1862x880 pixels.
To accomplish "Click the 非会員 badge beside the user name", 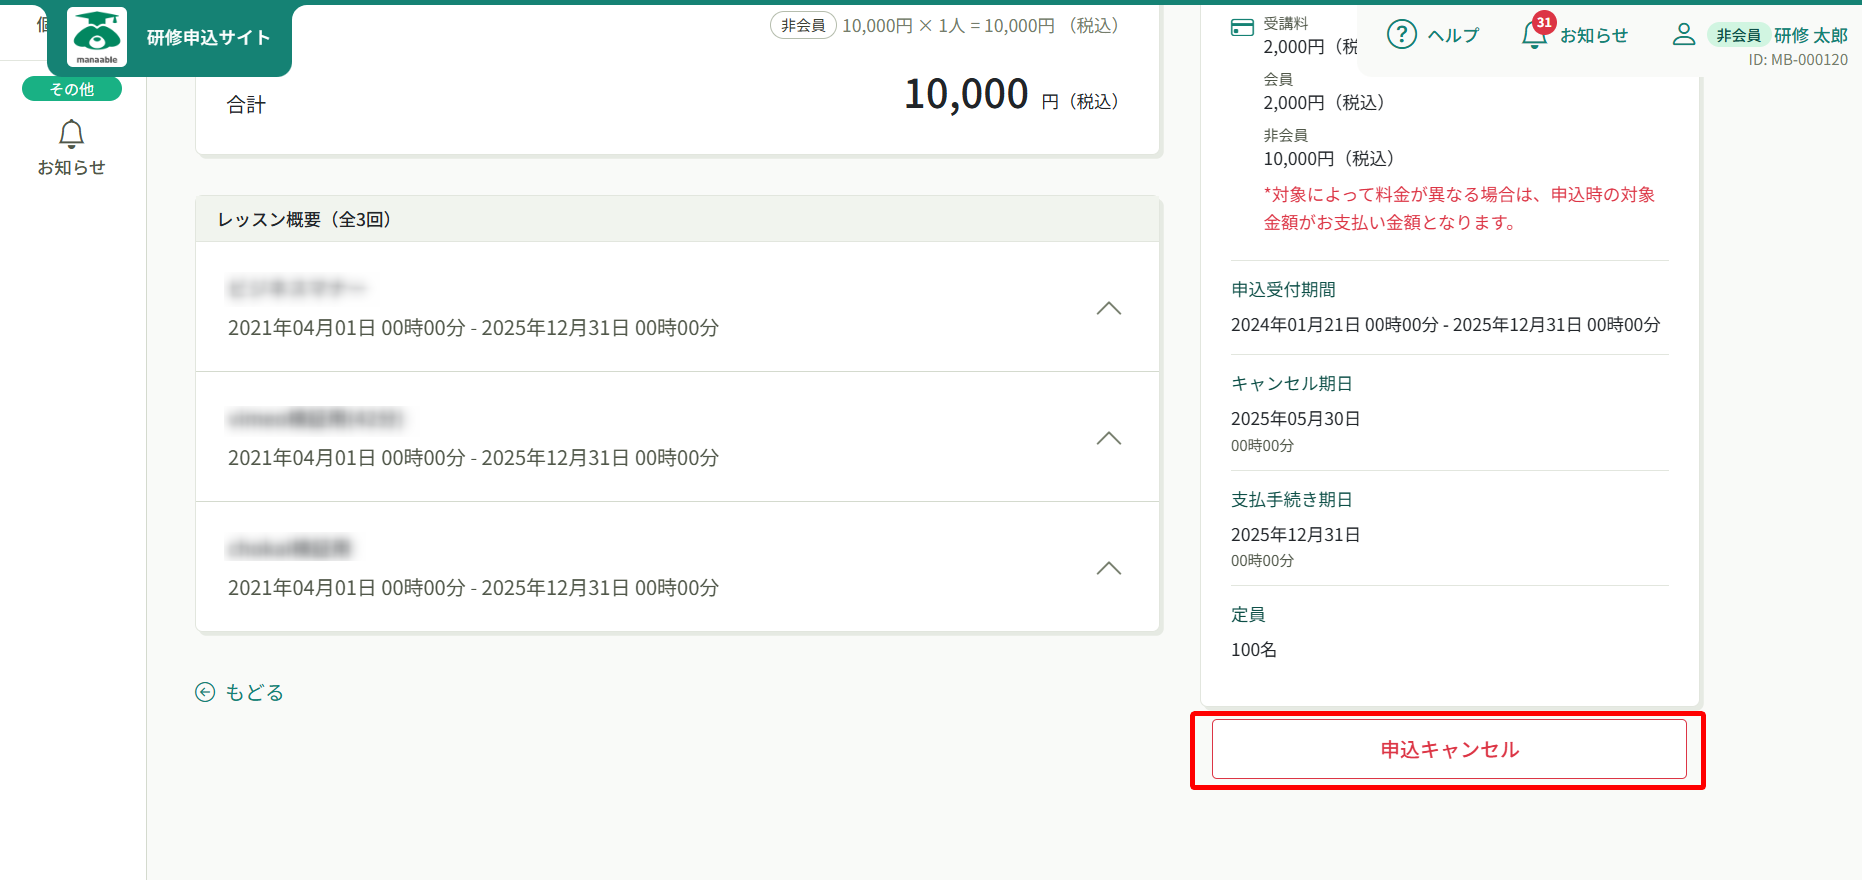I will point(1738,36).
